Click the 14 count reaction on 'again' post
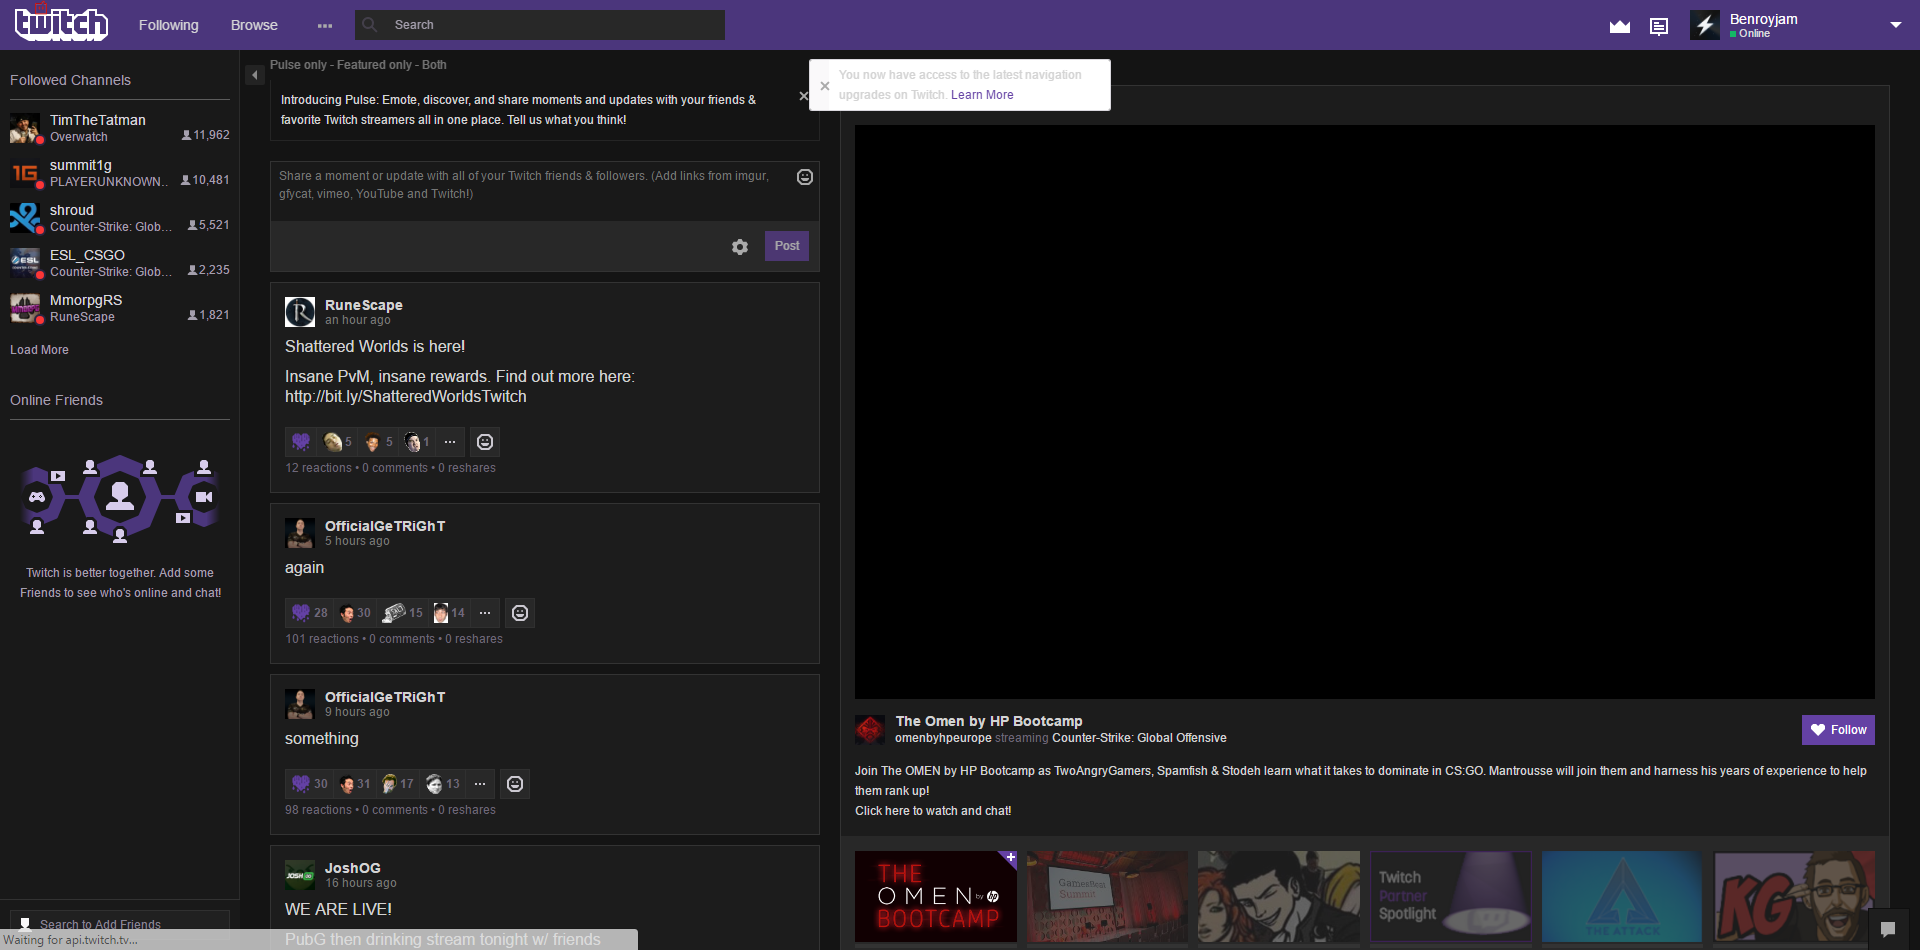This screenshot has width=1920, height=950. coord(449,613)
